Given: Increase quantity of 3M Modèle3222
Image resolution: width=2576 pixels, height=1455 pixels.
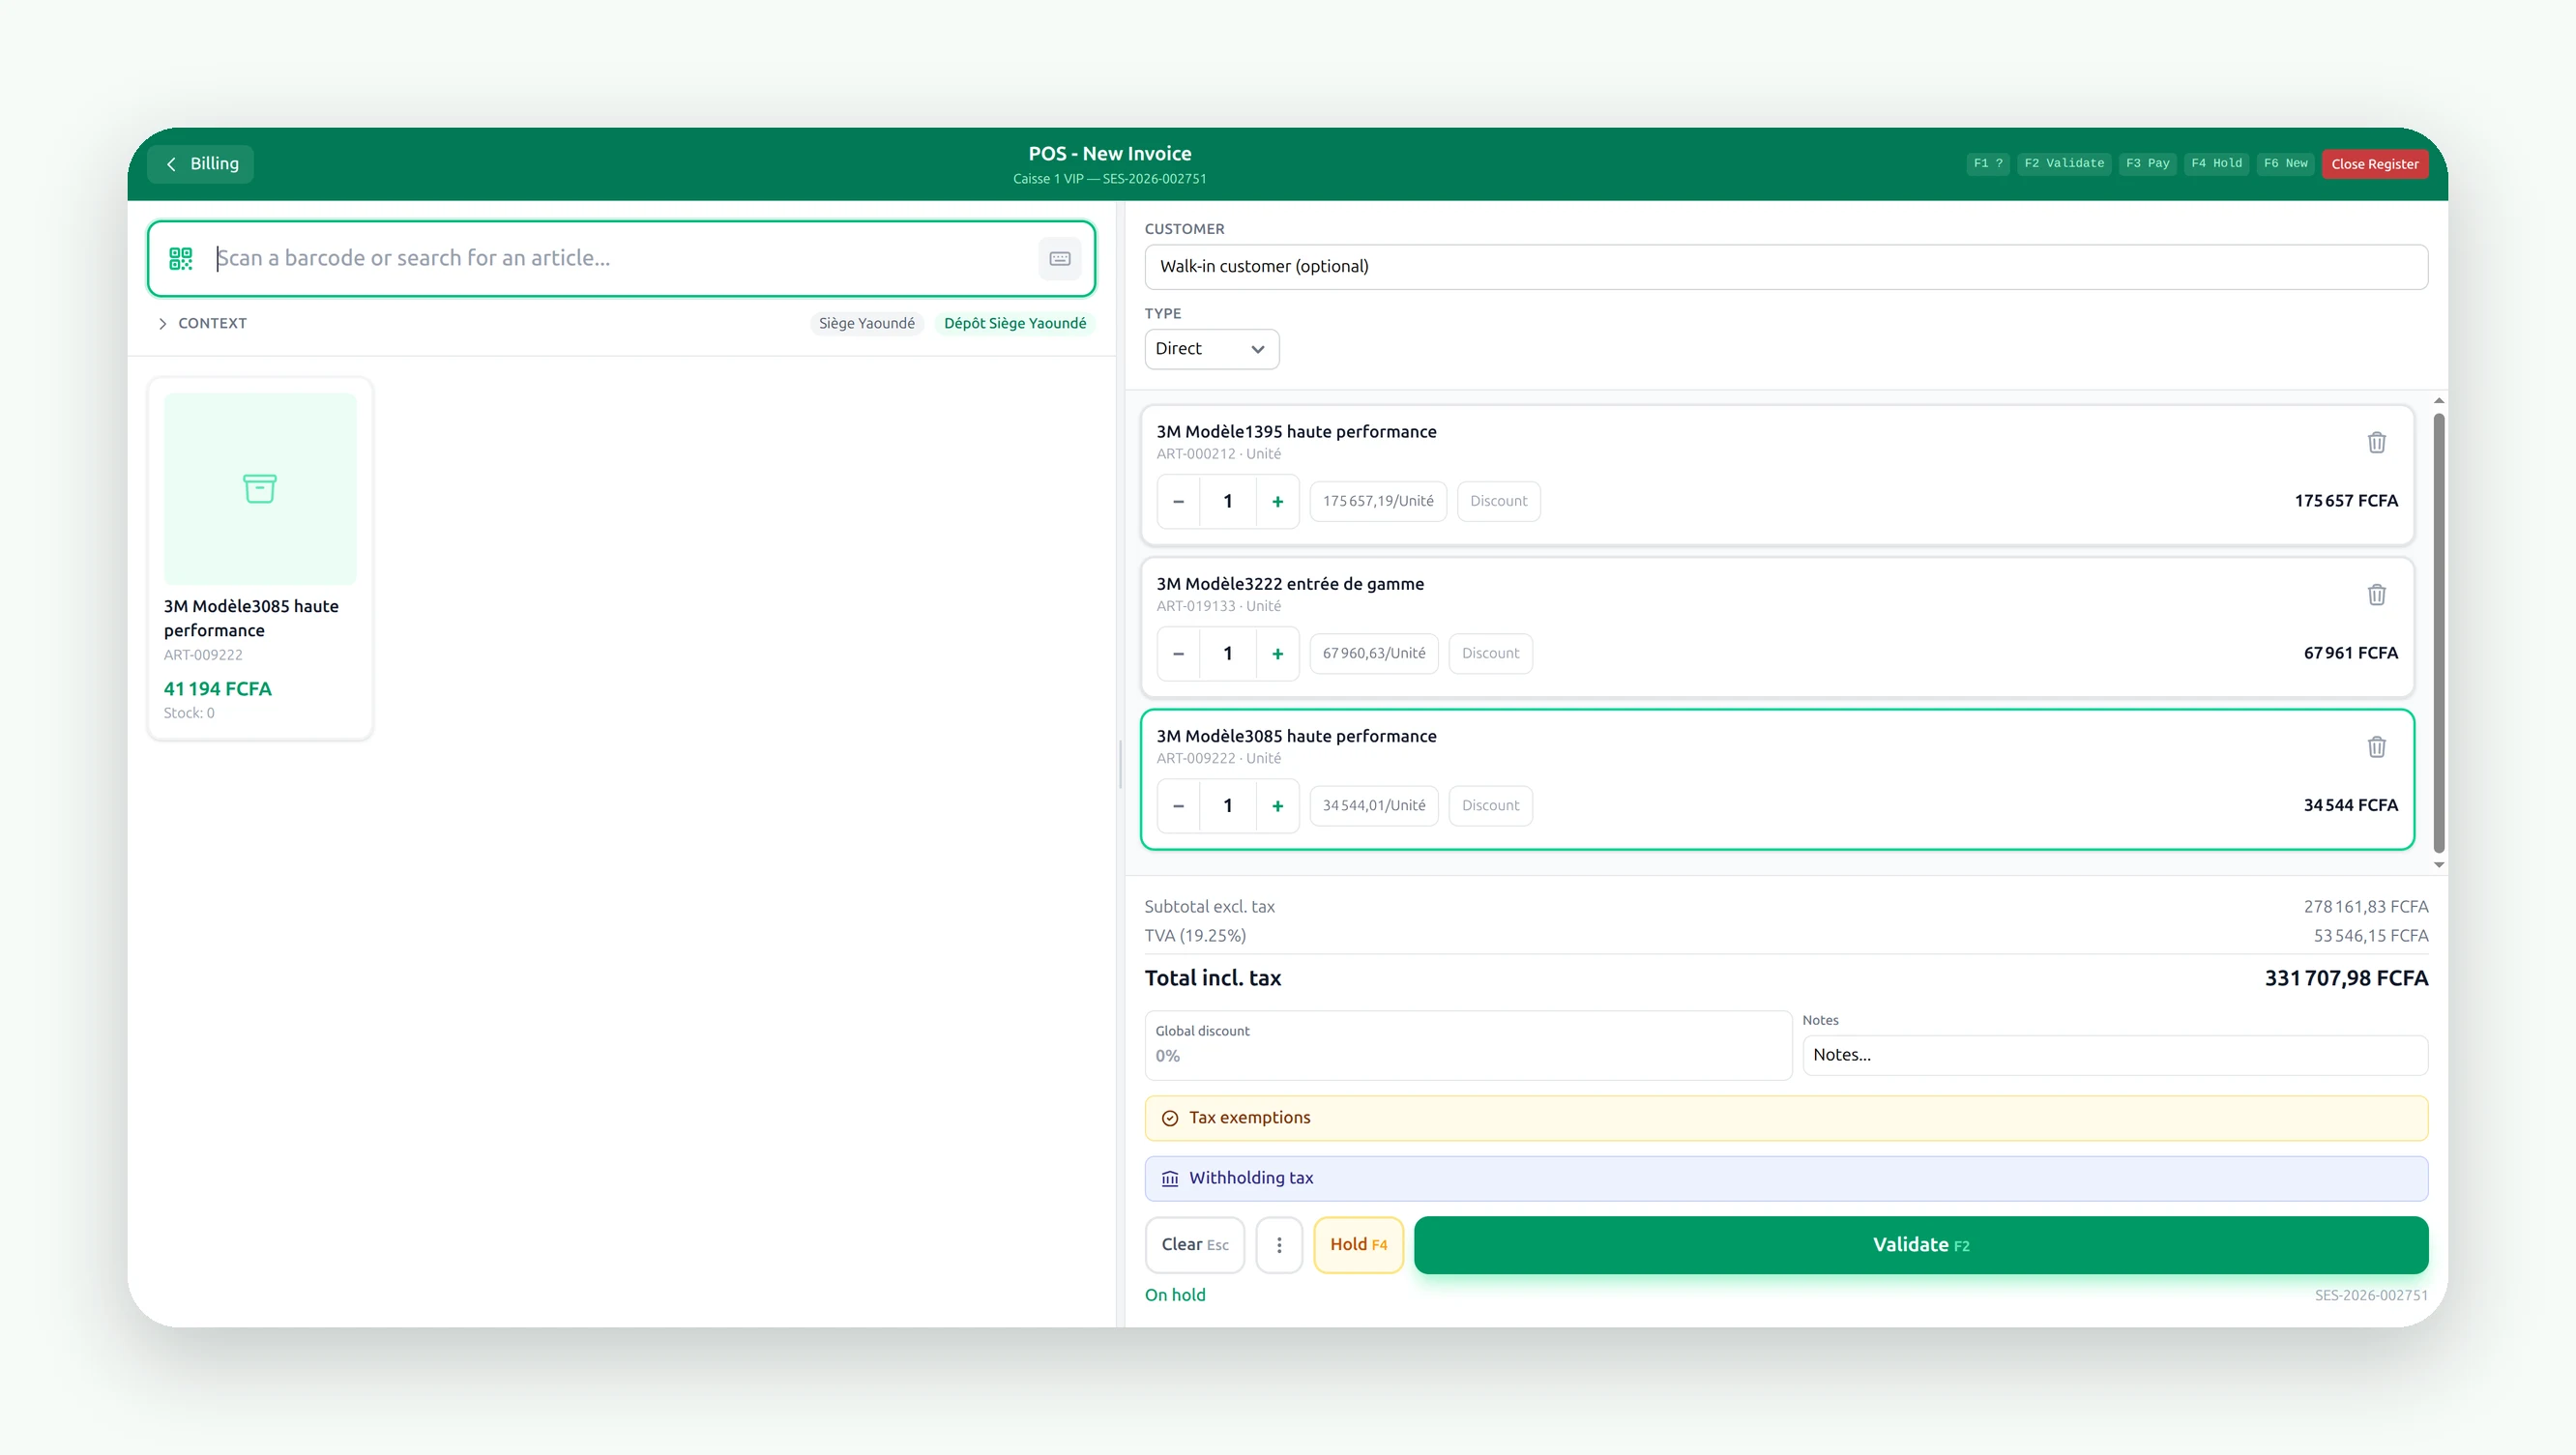Looking at the screenshot, I should tap(1277, 654).
